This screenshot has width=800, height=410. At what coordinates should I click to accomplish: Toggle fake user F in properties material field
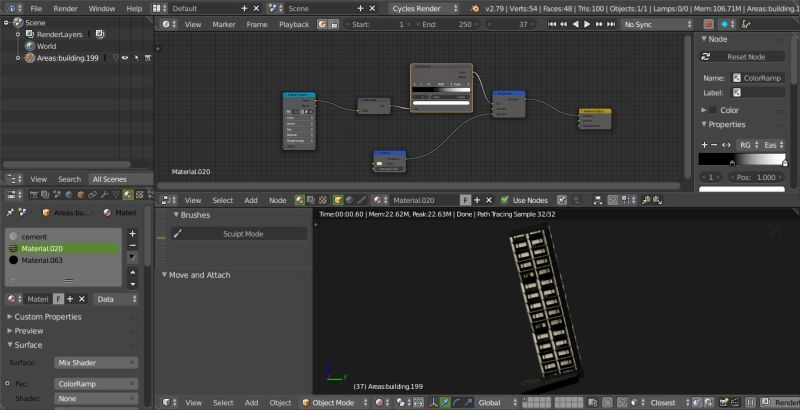coord(59,299)
